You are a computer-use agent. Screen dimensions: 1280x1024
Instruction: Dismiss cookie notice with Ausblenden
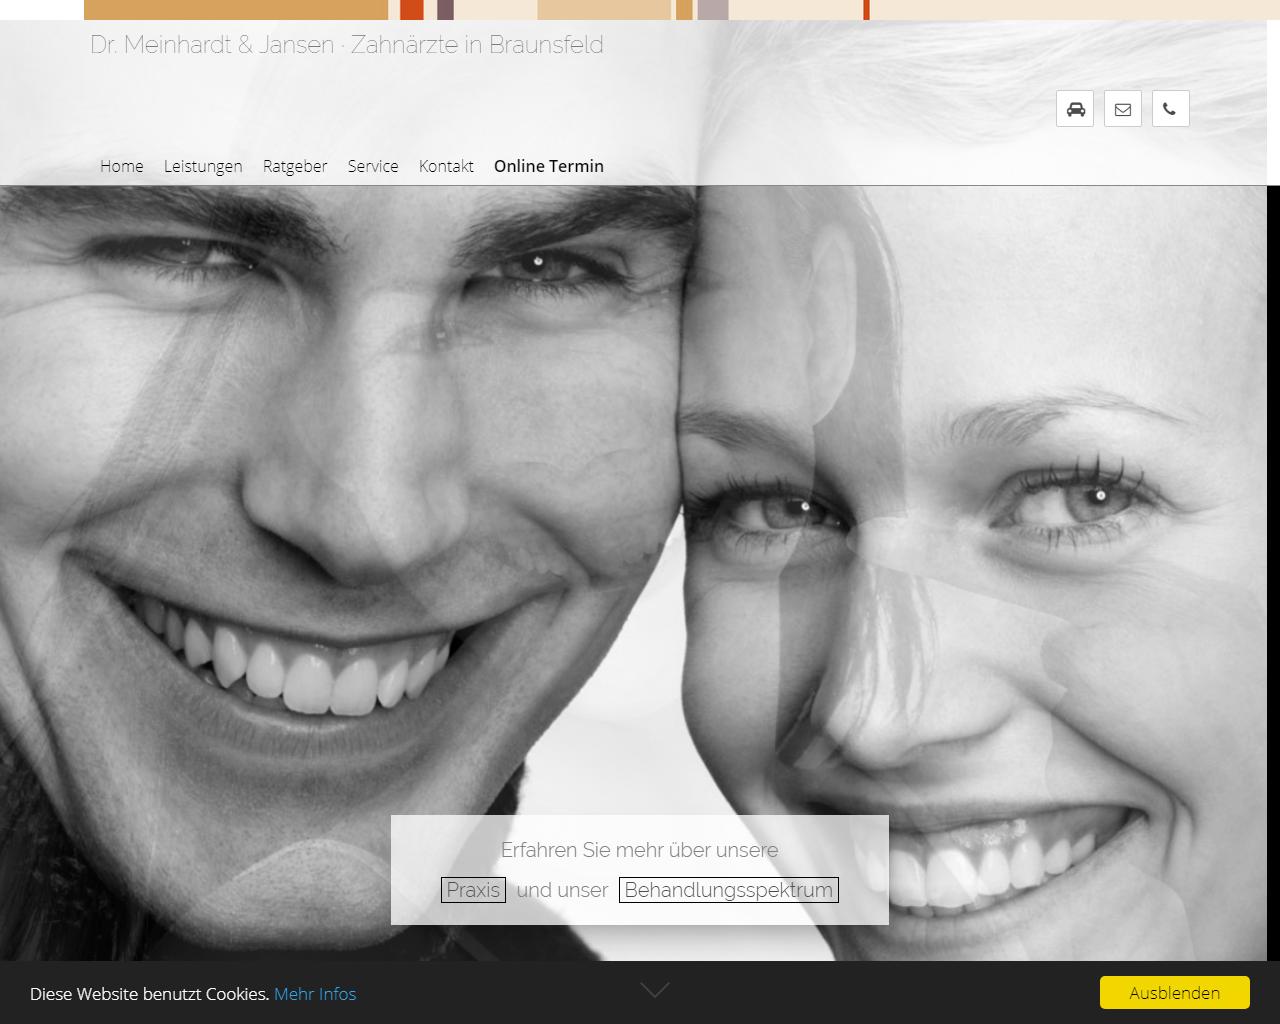coord(1175,993)
